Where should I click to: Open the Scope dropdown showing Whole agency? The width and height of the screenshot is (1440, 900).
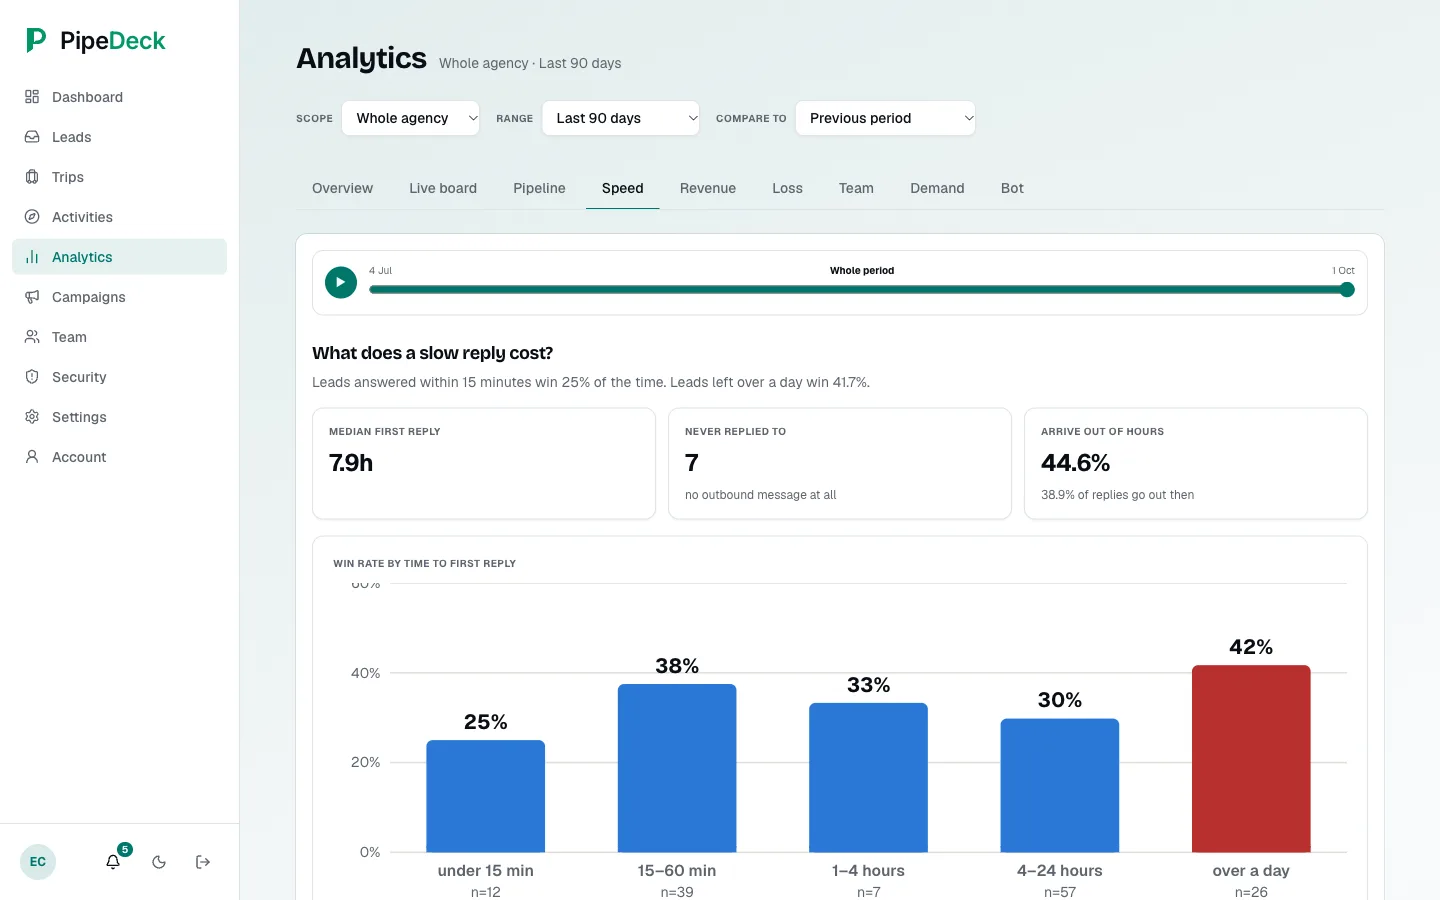click(411, 118)
